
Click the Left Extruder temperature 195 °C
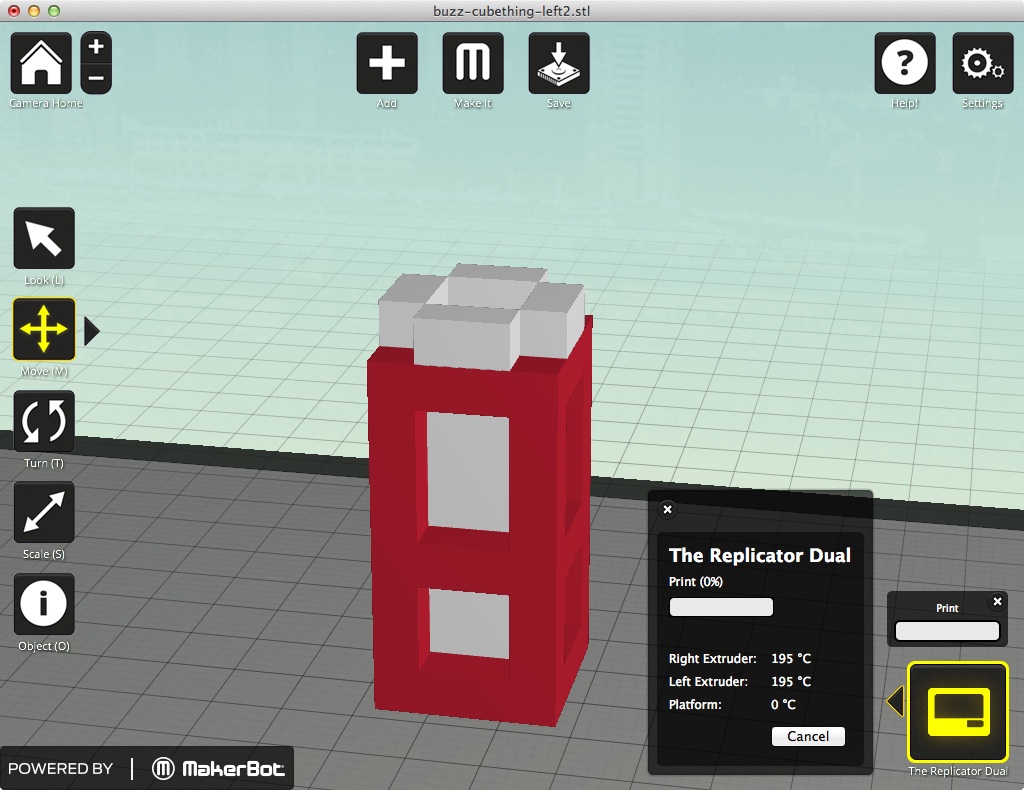(791, 682)
